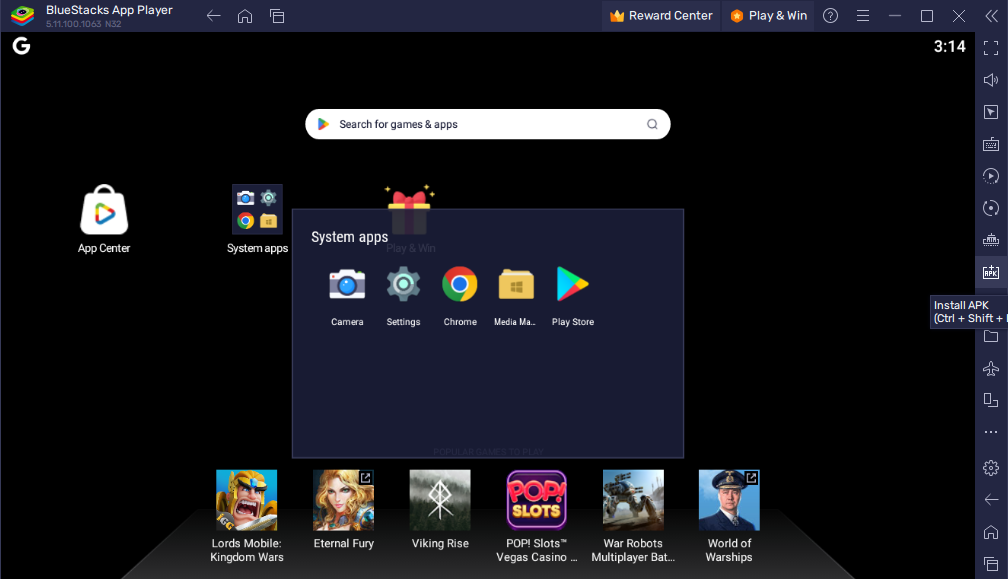Screen dimensions: 1008x579
Task: Open the Viking Rise game
Action: coord(440,500)
